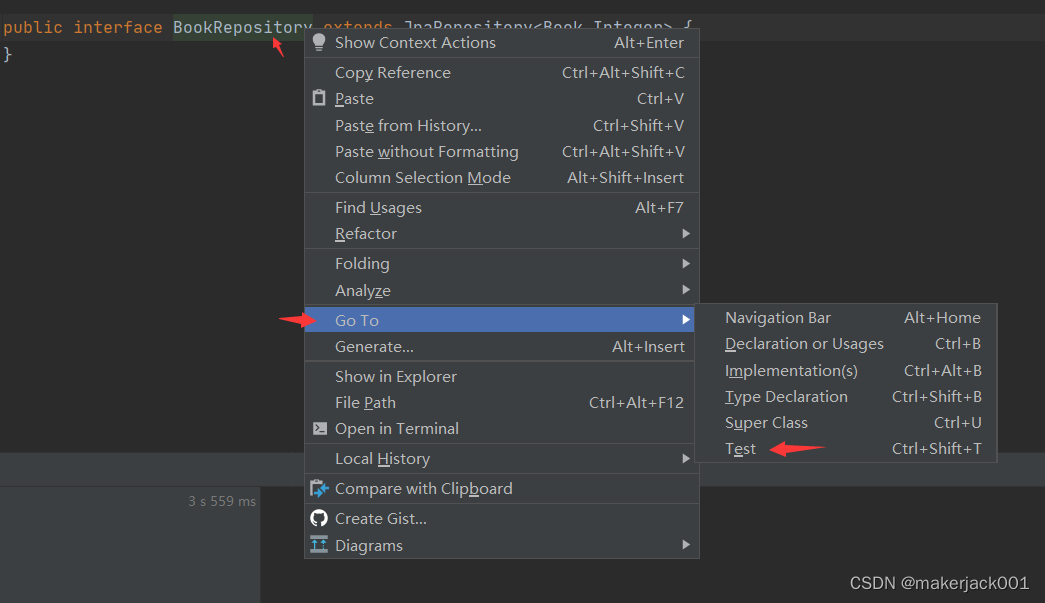Click the lightbulb Show Context Actions icon

tap(319, 42)
